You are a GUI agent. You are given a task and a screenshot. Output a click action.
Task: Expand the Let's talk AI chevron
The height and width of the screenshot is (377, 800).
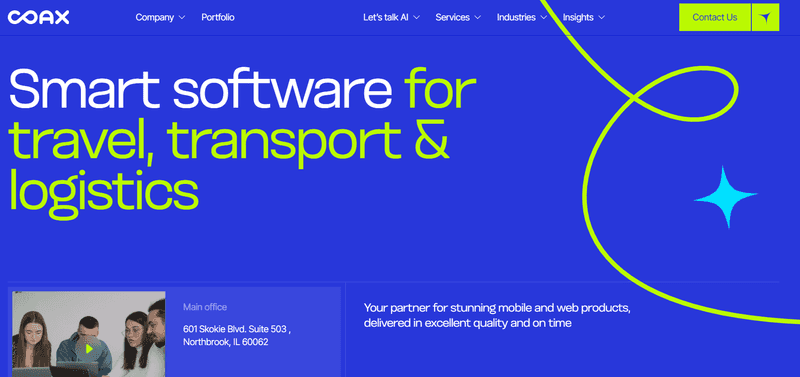point(416,17)
